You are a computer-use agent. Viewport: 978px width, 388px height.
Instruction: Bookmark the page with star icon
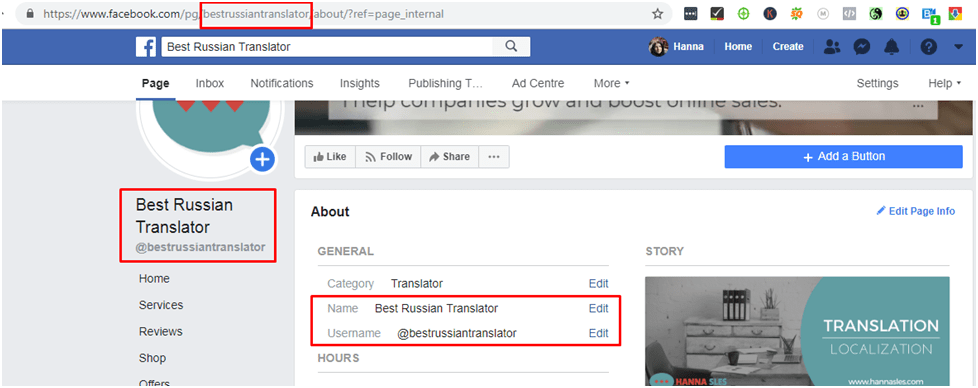tap(657, 14)
